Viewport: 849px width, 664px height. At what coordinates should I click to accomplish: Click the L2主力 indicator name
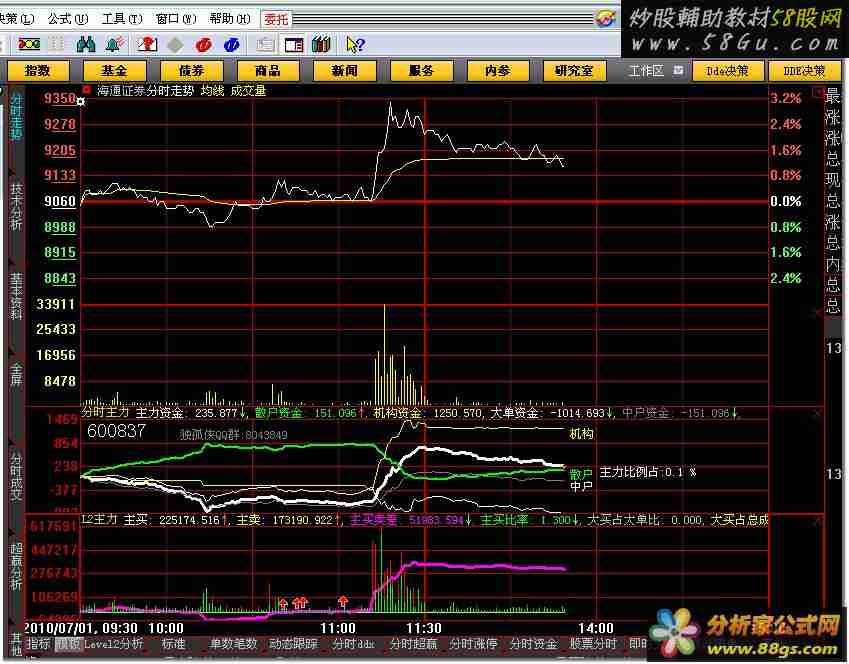(x=99, y=519)
